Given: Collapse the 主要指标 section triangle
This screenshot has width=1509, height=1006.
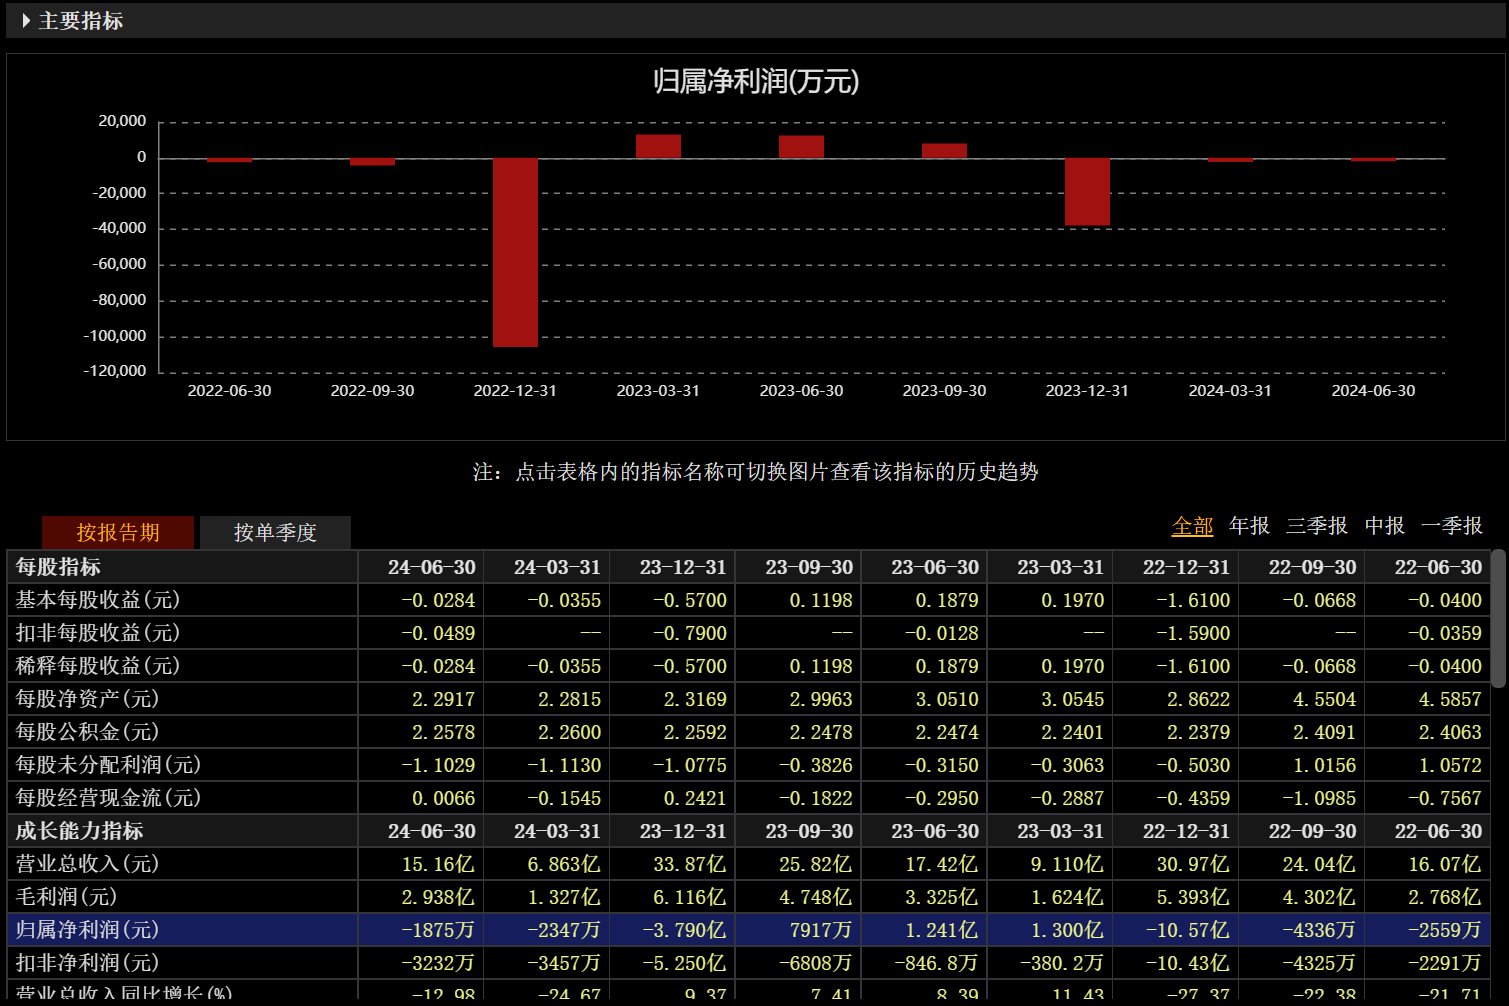Looking at the screenshot, I should pyautogui.click(x=26, y=21).
